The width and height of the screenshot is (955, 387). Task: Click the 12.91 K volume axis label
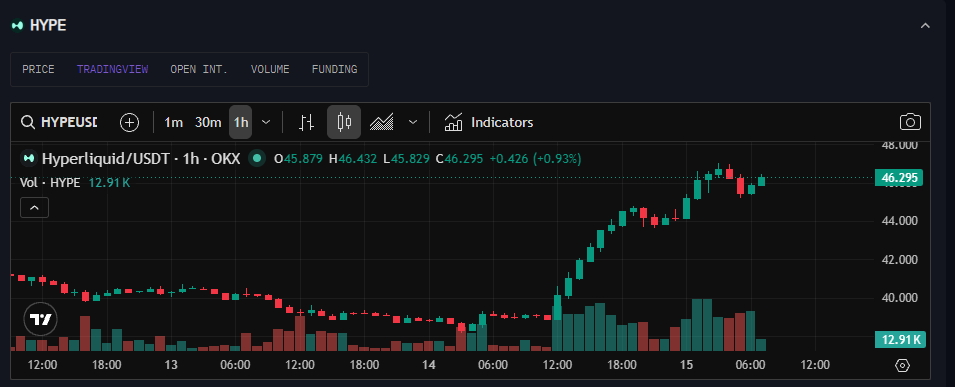click(900, 339)
